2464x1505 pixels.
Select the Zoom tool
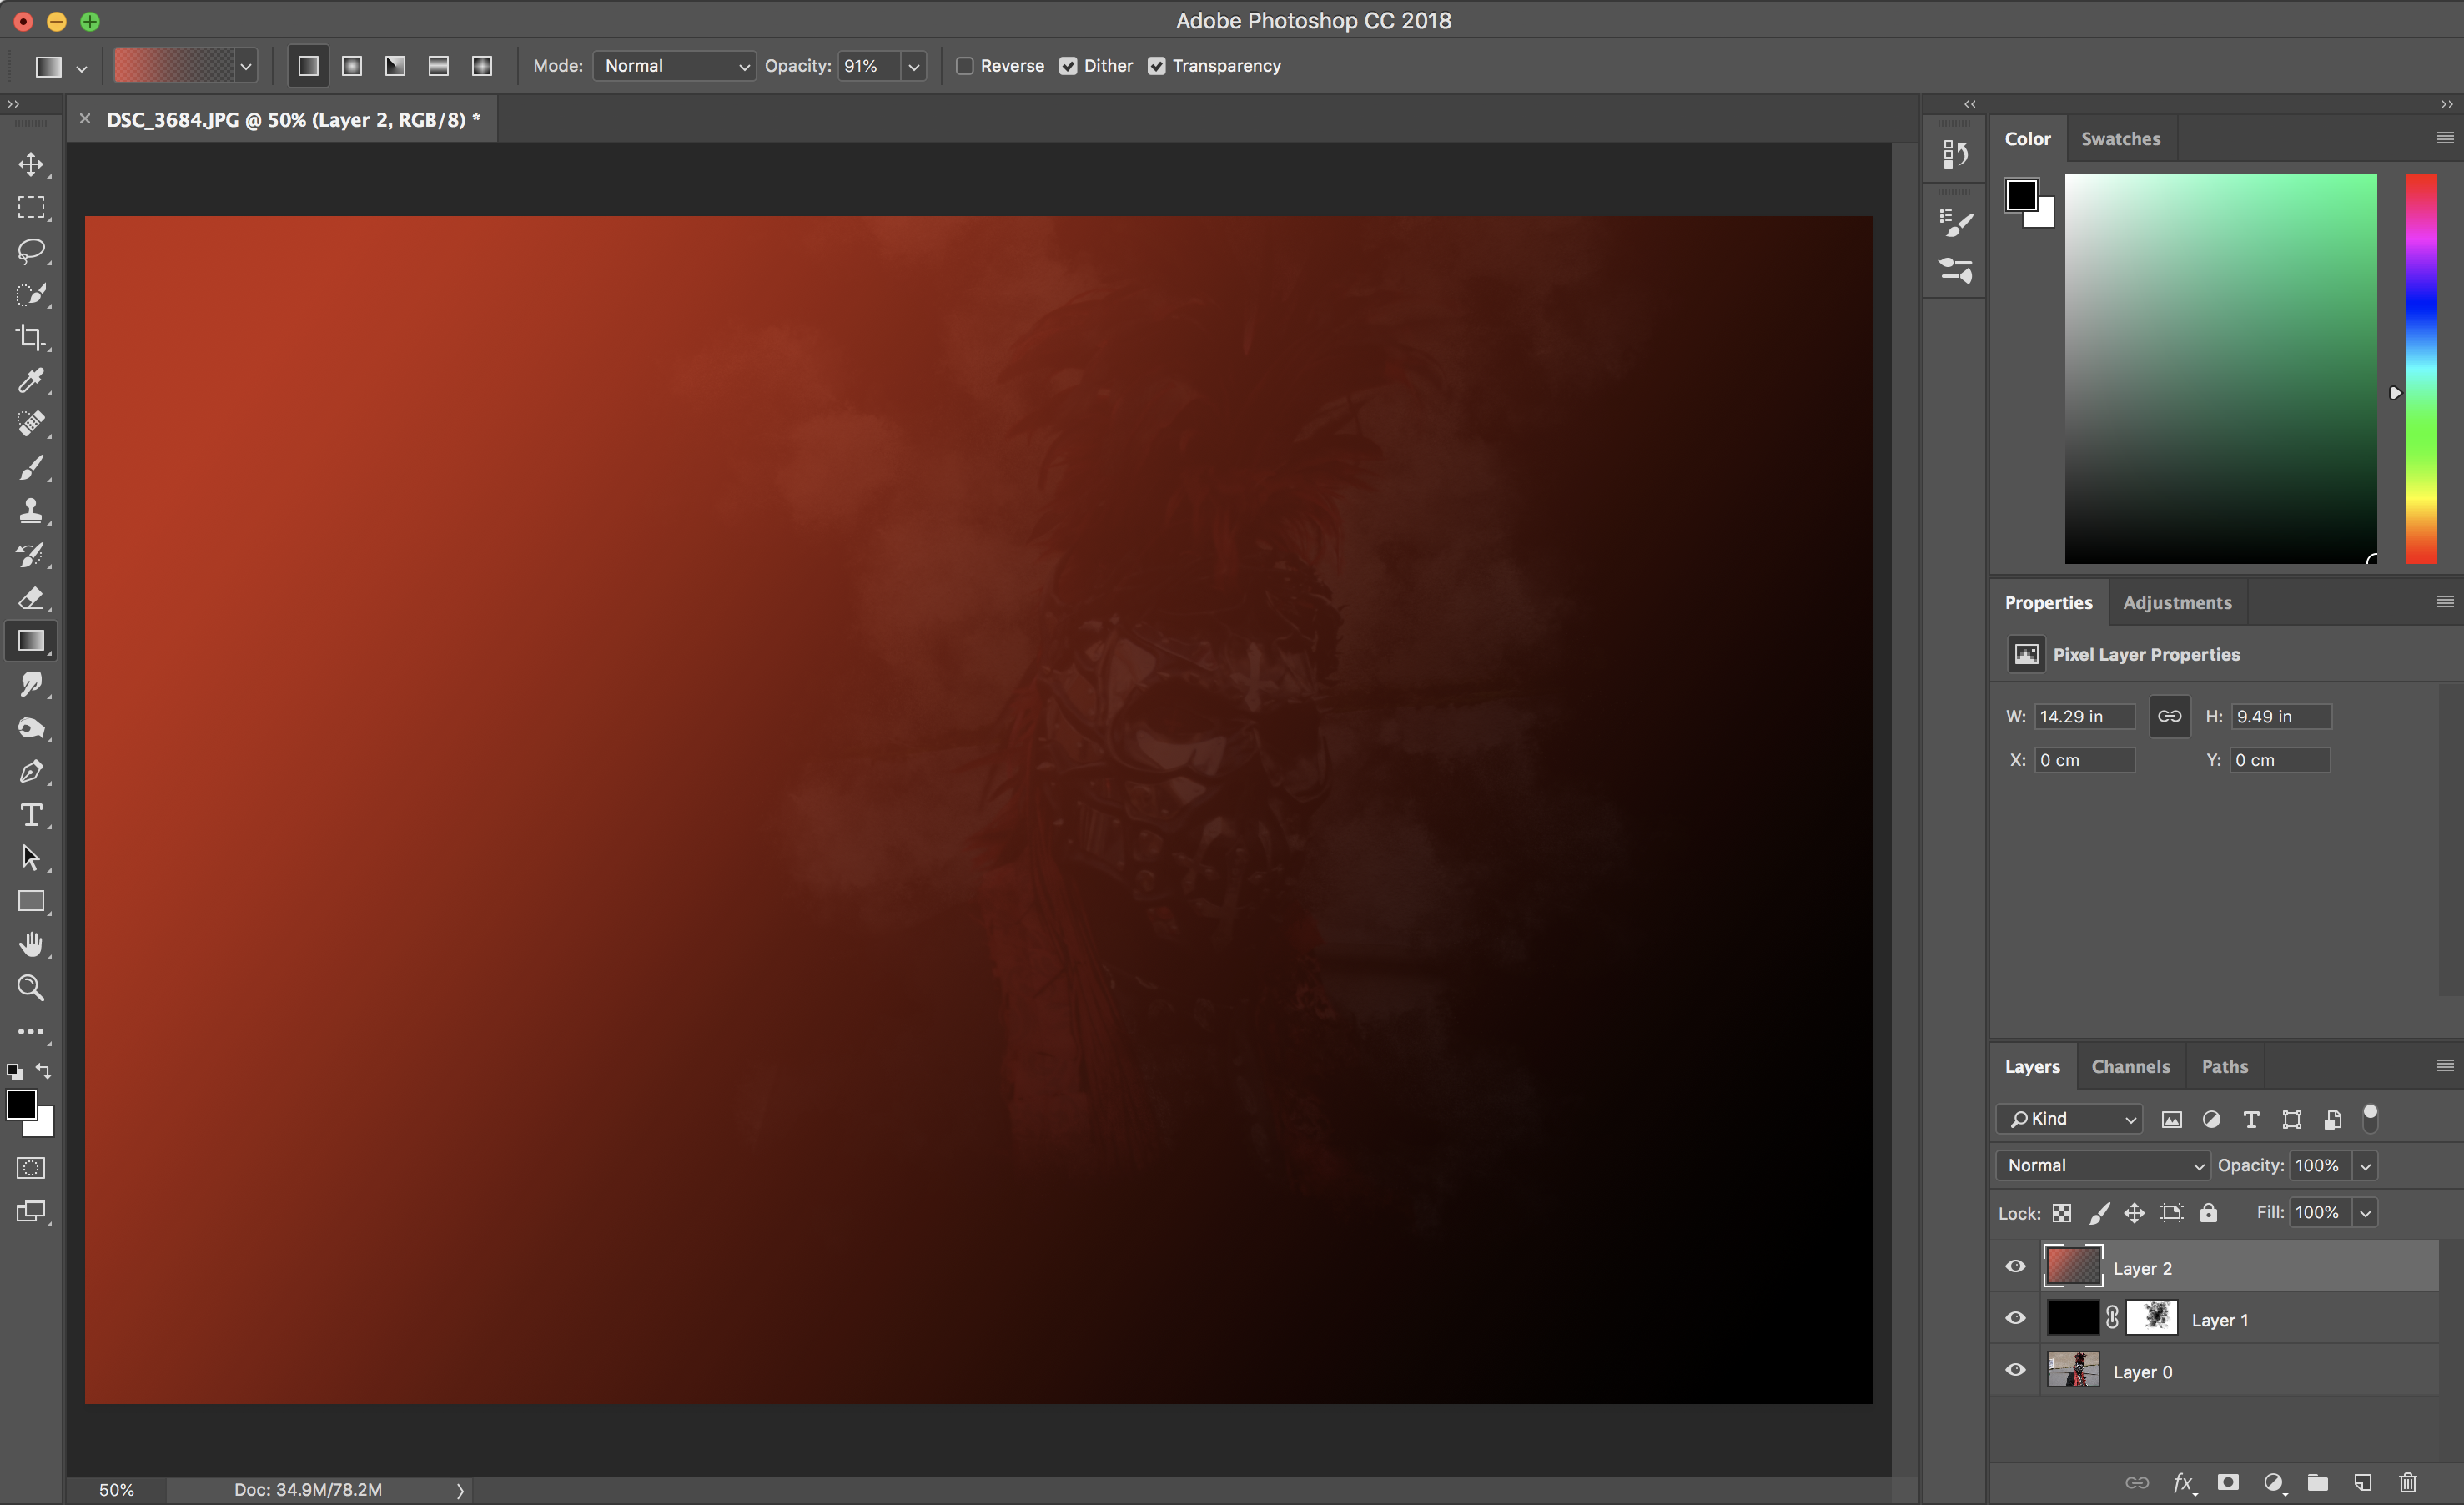tap(31, 988)
